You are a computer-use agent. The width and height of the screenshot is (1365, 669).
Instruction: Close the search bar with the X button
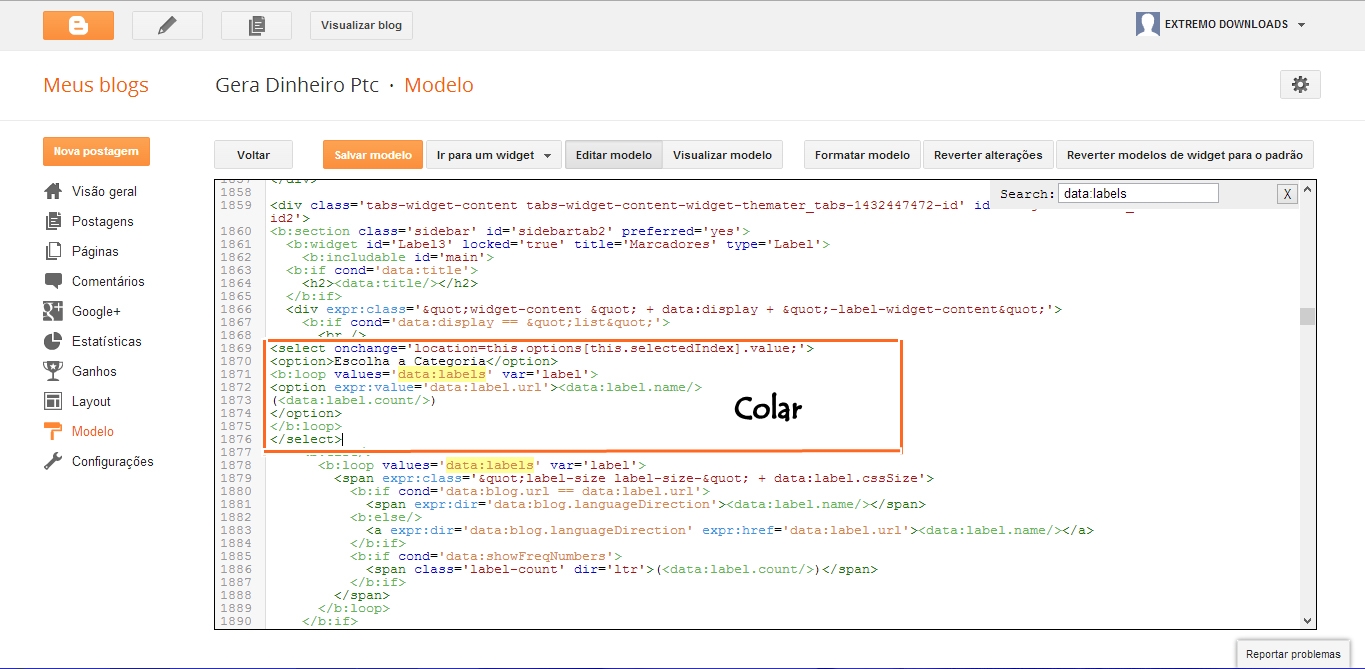(x=1286, y=193)
